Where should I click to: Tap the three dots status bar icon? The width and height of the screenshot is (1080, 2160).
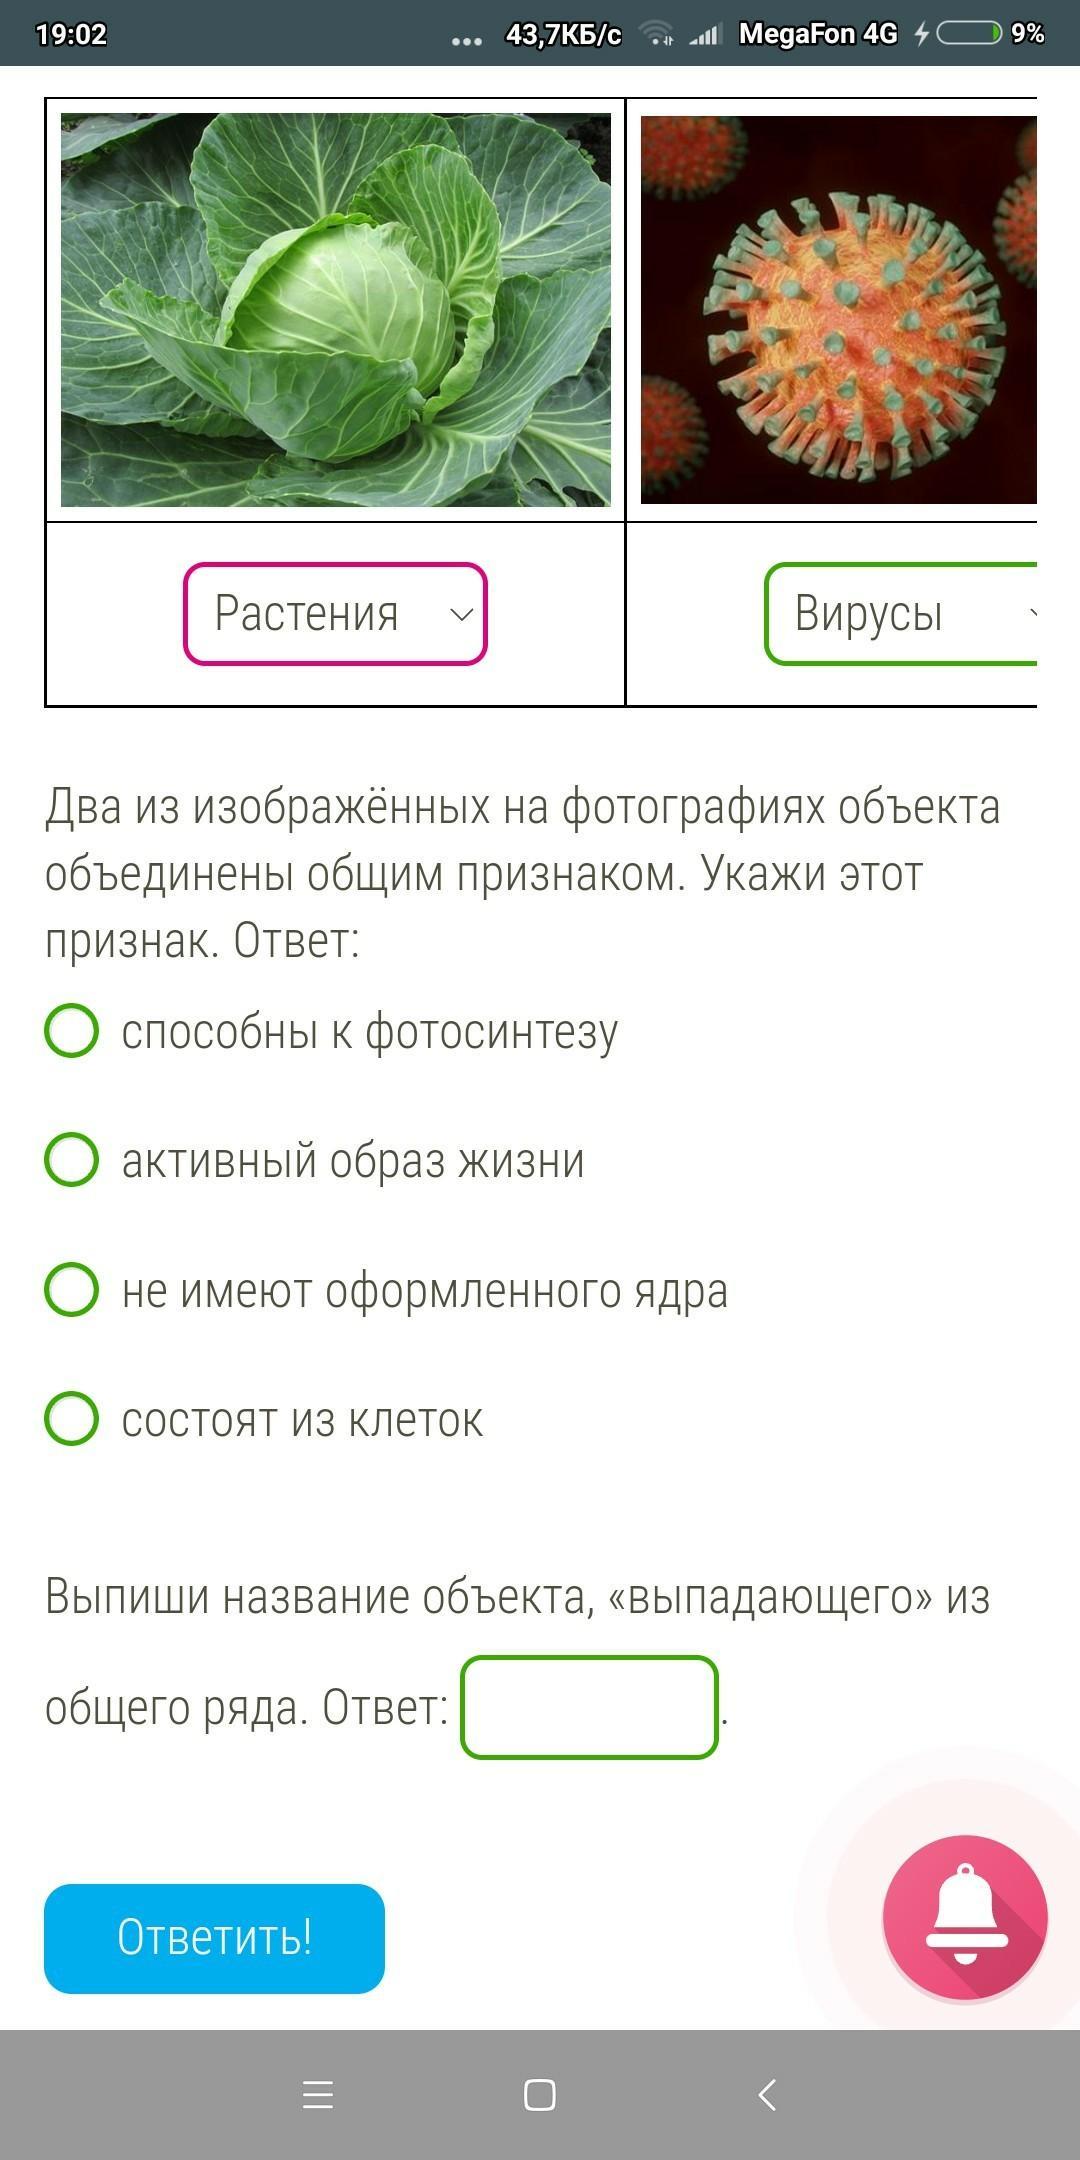pyautogui.click(x=467, y=40)
